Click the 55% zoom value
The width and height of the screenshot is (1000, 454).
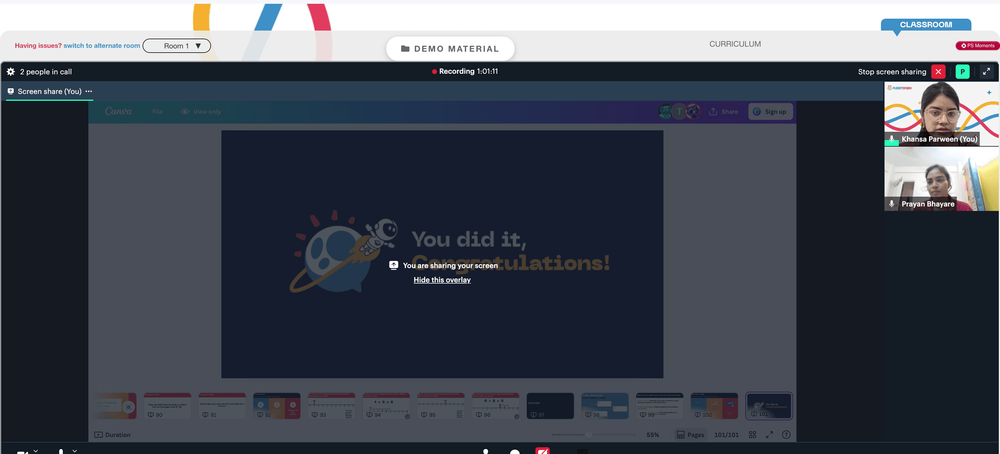coord(652,435)
